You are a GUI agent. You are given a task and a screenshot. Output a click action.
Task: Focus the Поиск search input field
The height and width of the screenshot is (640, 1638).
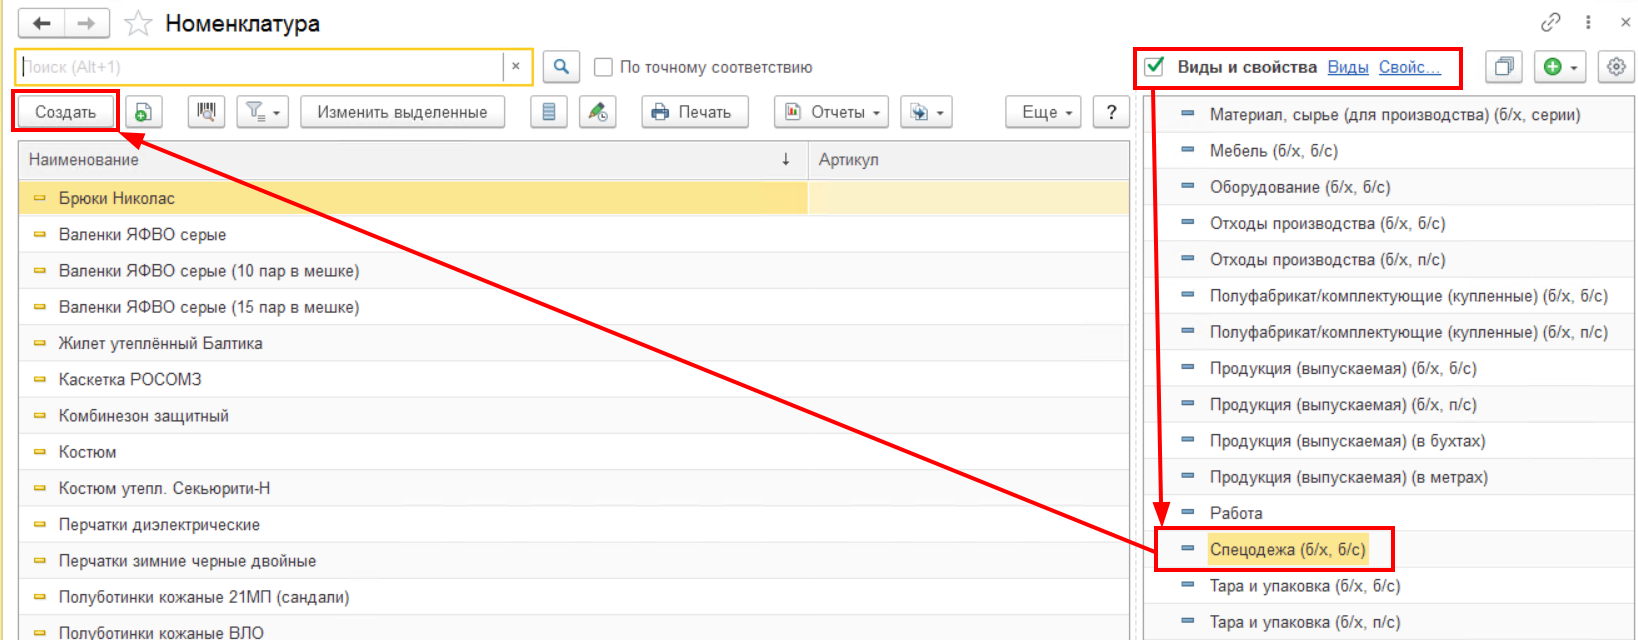point(260,67)
